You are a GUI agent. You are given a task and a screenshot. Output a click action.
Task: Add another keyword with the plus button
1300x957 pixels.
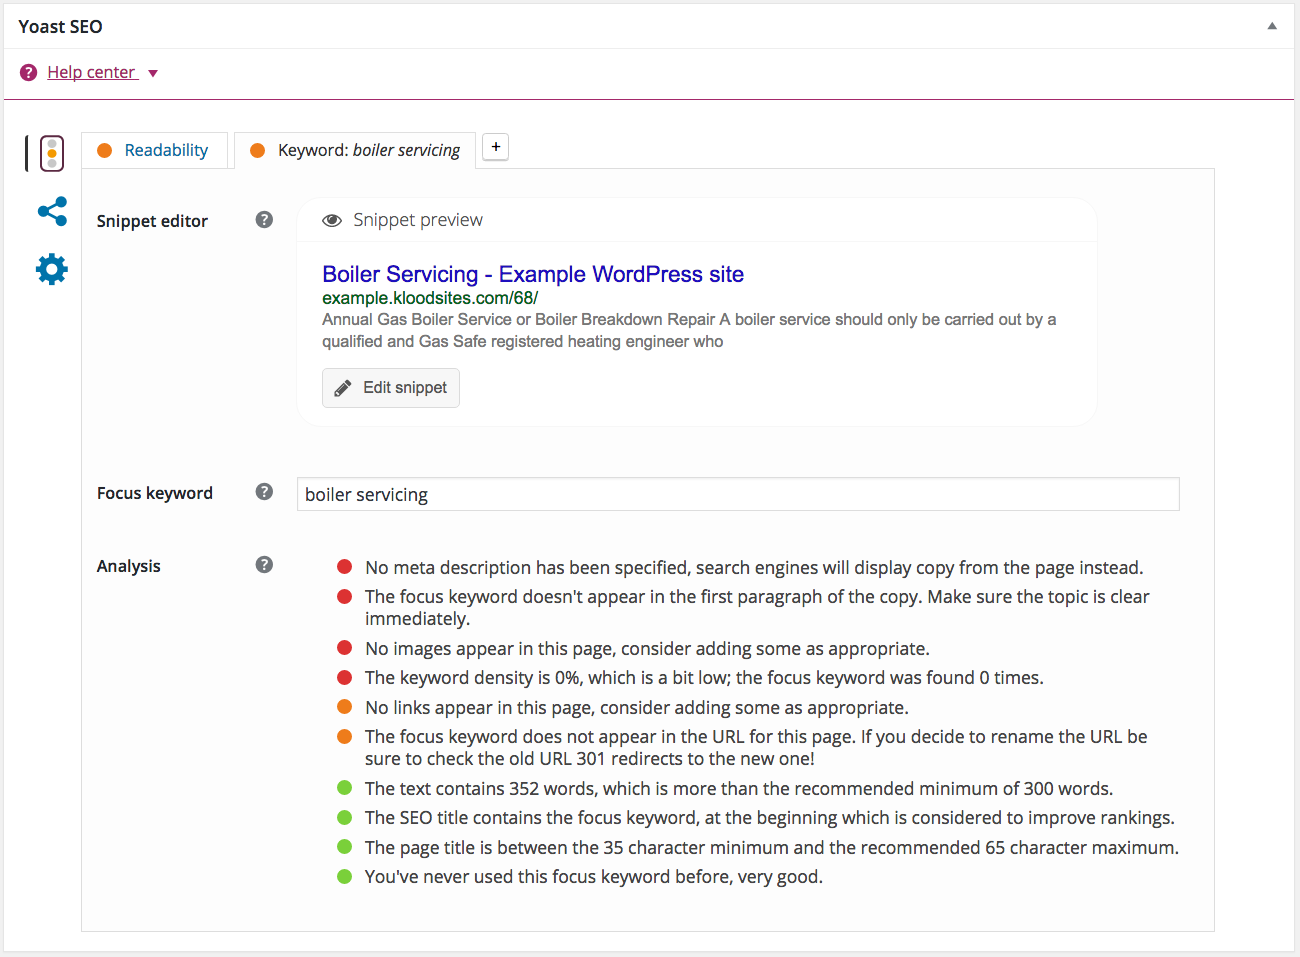coord(495,147)
